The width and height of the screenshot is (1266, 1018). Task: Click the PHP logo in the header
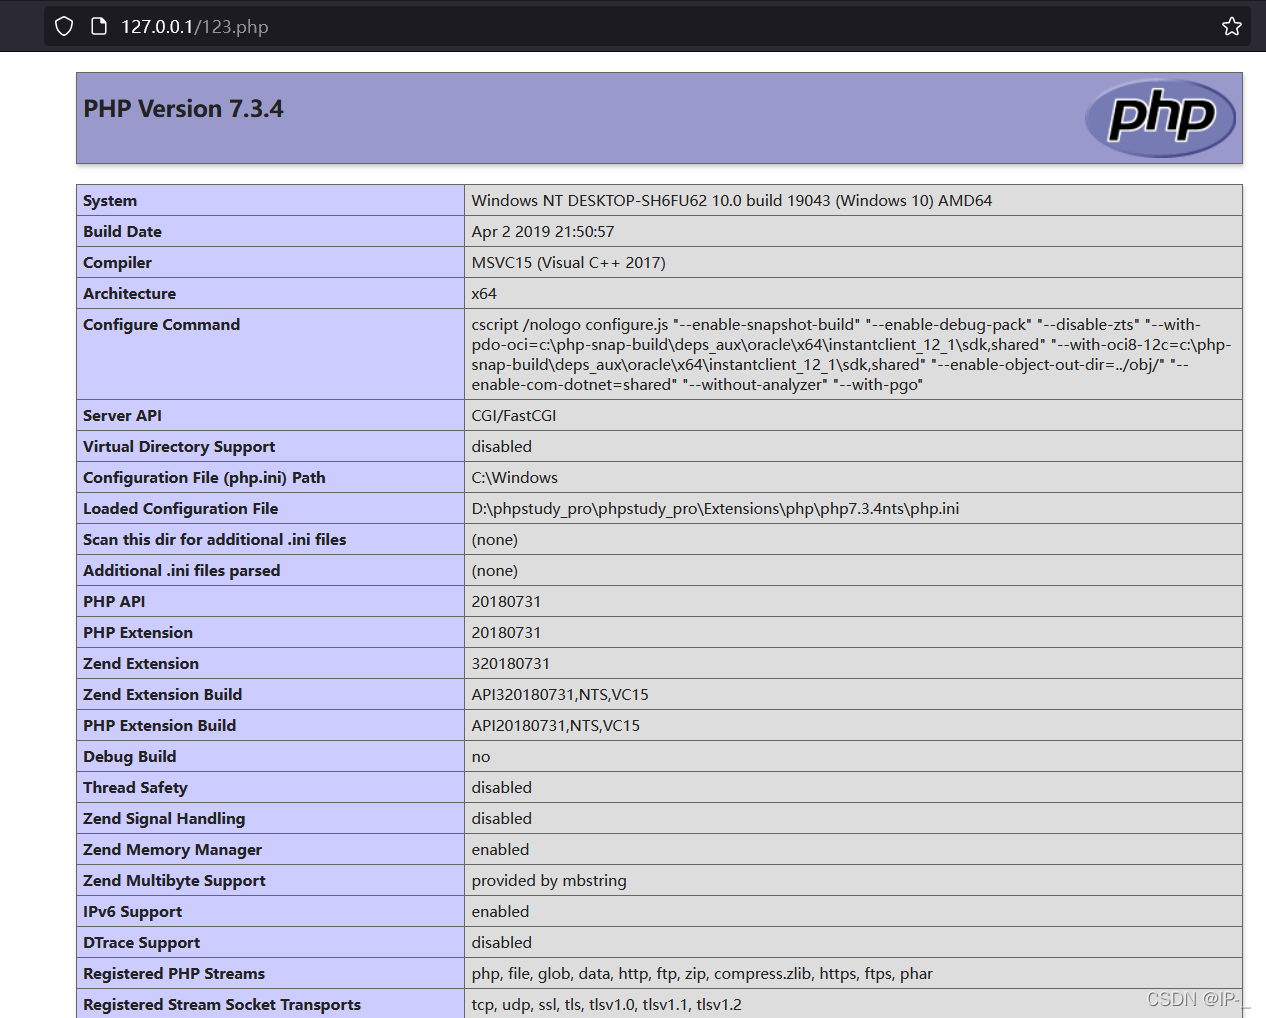coord(1160,118)
